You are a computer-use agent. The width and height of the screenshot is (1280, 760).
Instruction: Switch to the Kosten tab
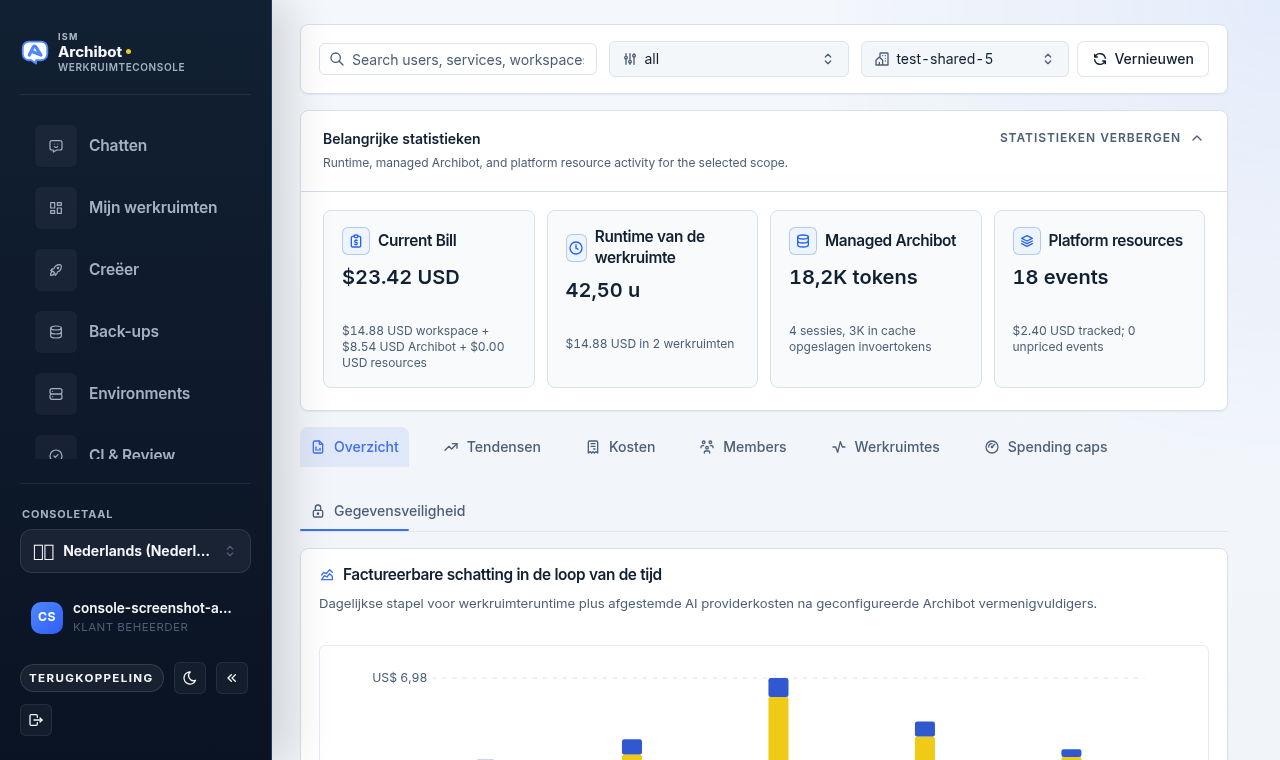[621, 447]
